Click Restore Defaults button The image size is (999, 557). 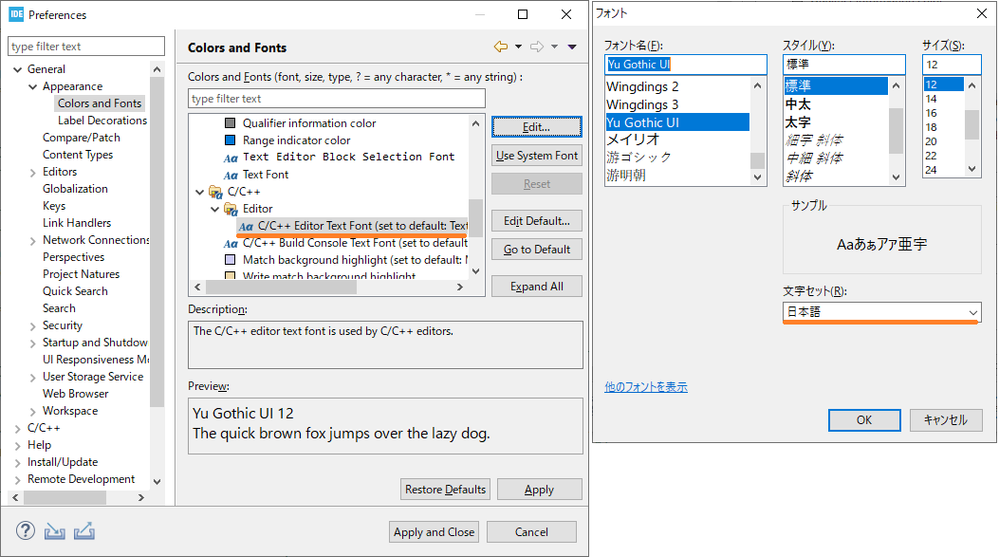coord(445,489)
